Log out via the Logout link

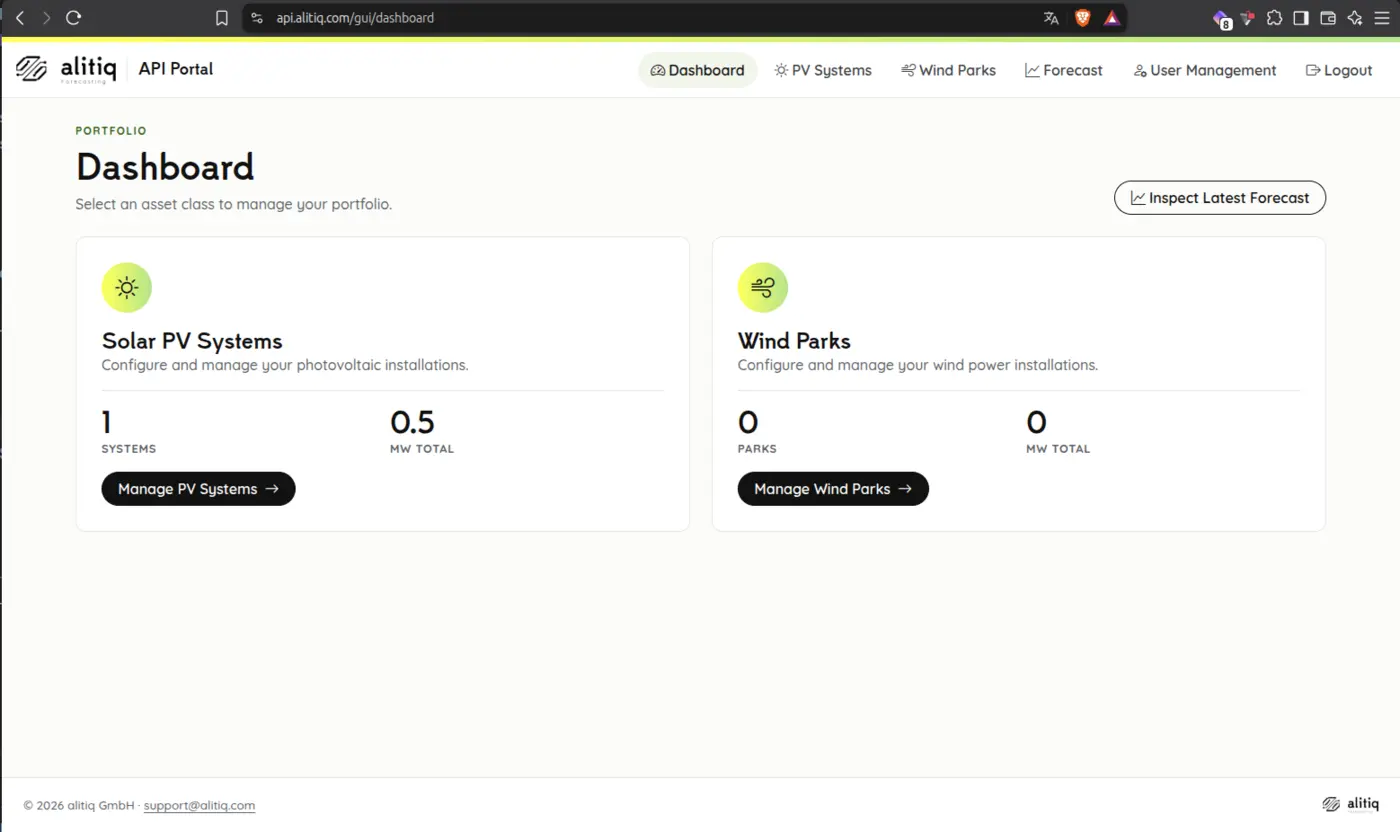coord(1339,70)
